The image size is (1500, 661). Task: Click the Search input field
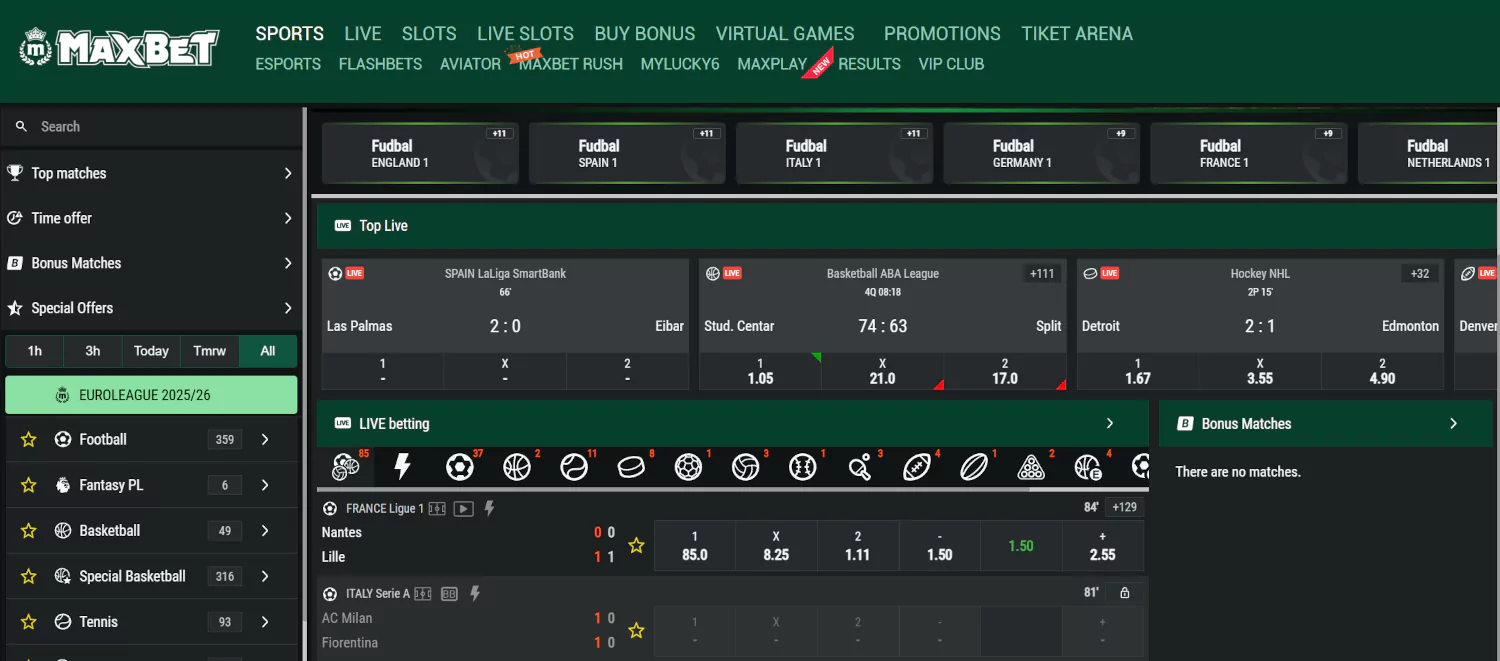150,127
